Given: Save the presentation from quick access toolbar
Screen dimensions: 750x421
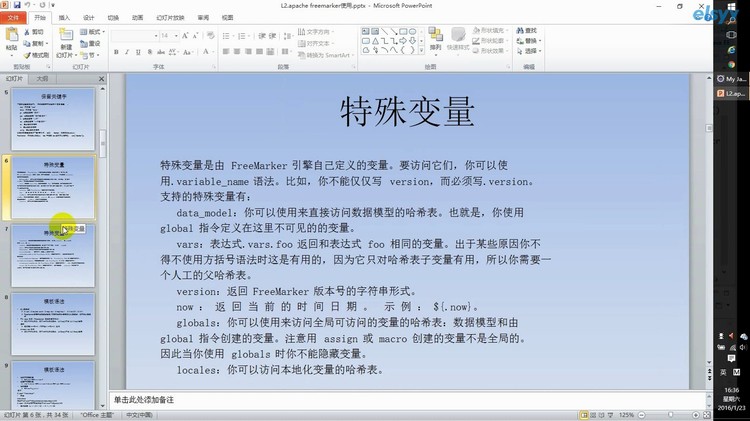Looking at the screenshot, I should [x=17, y=5].
